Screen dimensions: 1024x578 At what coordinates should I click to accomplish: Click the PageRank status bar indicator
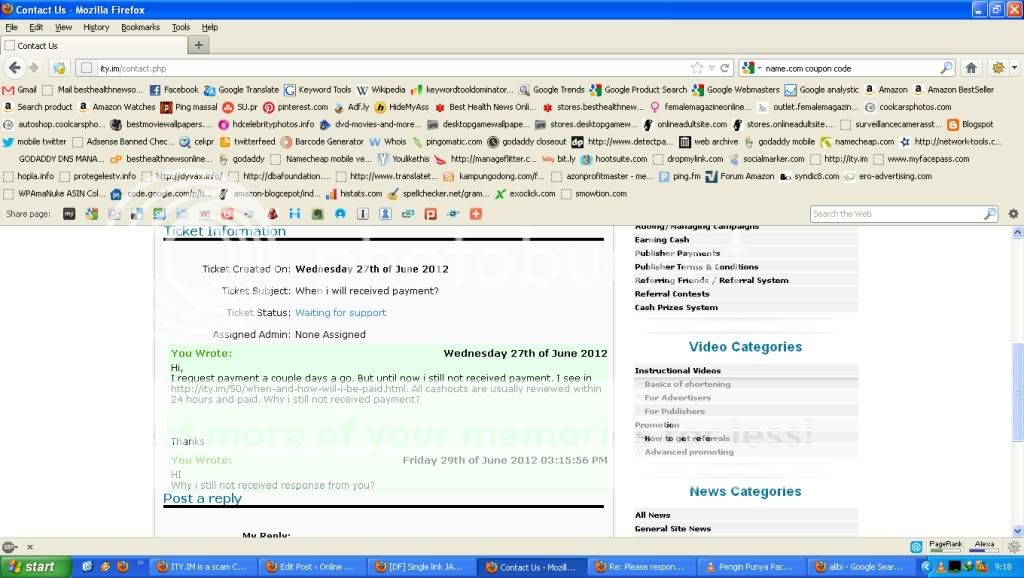click(945, 547)
